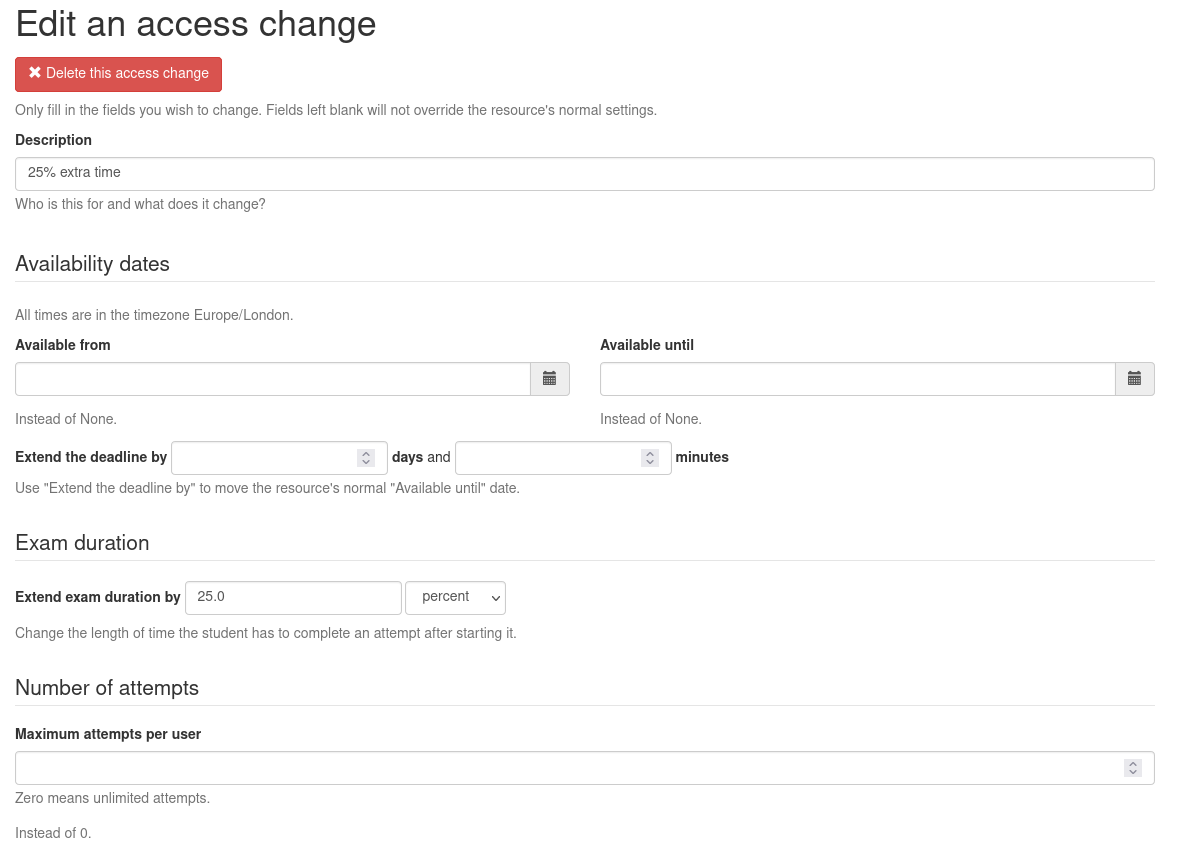The width and height of the screenshot is (1199, 849).
Task: Increase the maximum attempts per user
Action: (x=1132, y=763)
